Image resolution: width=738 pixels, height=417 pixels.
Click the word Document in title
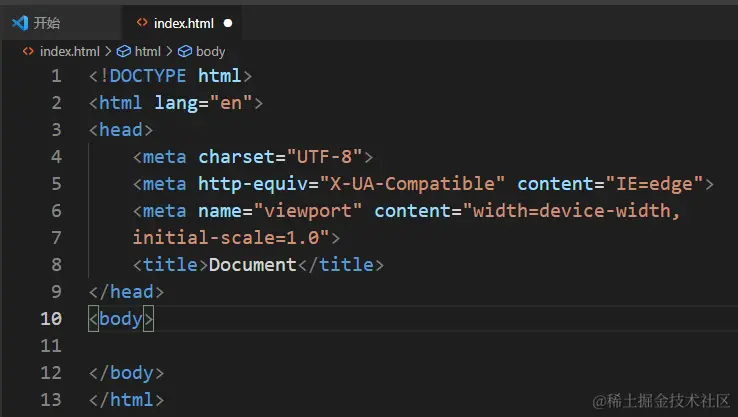click(253, 265)
